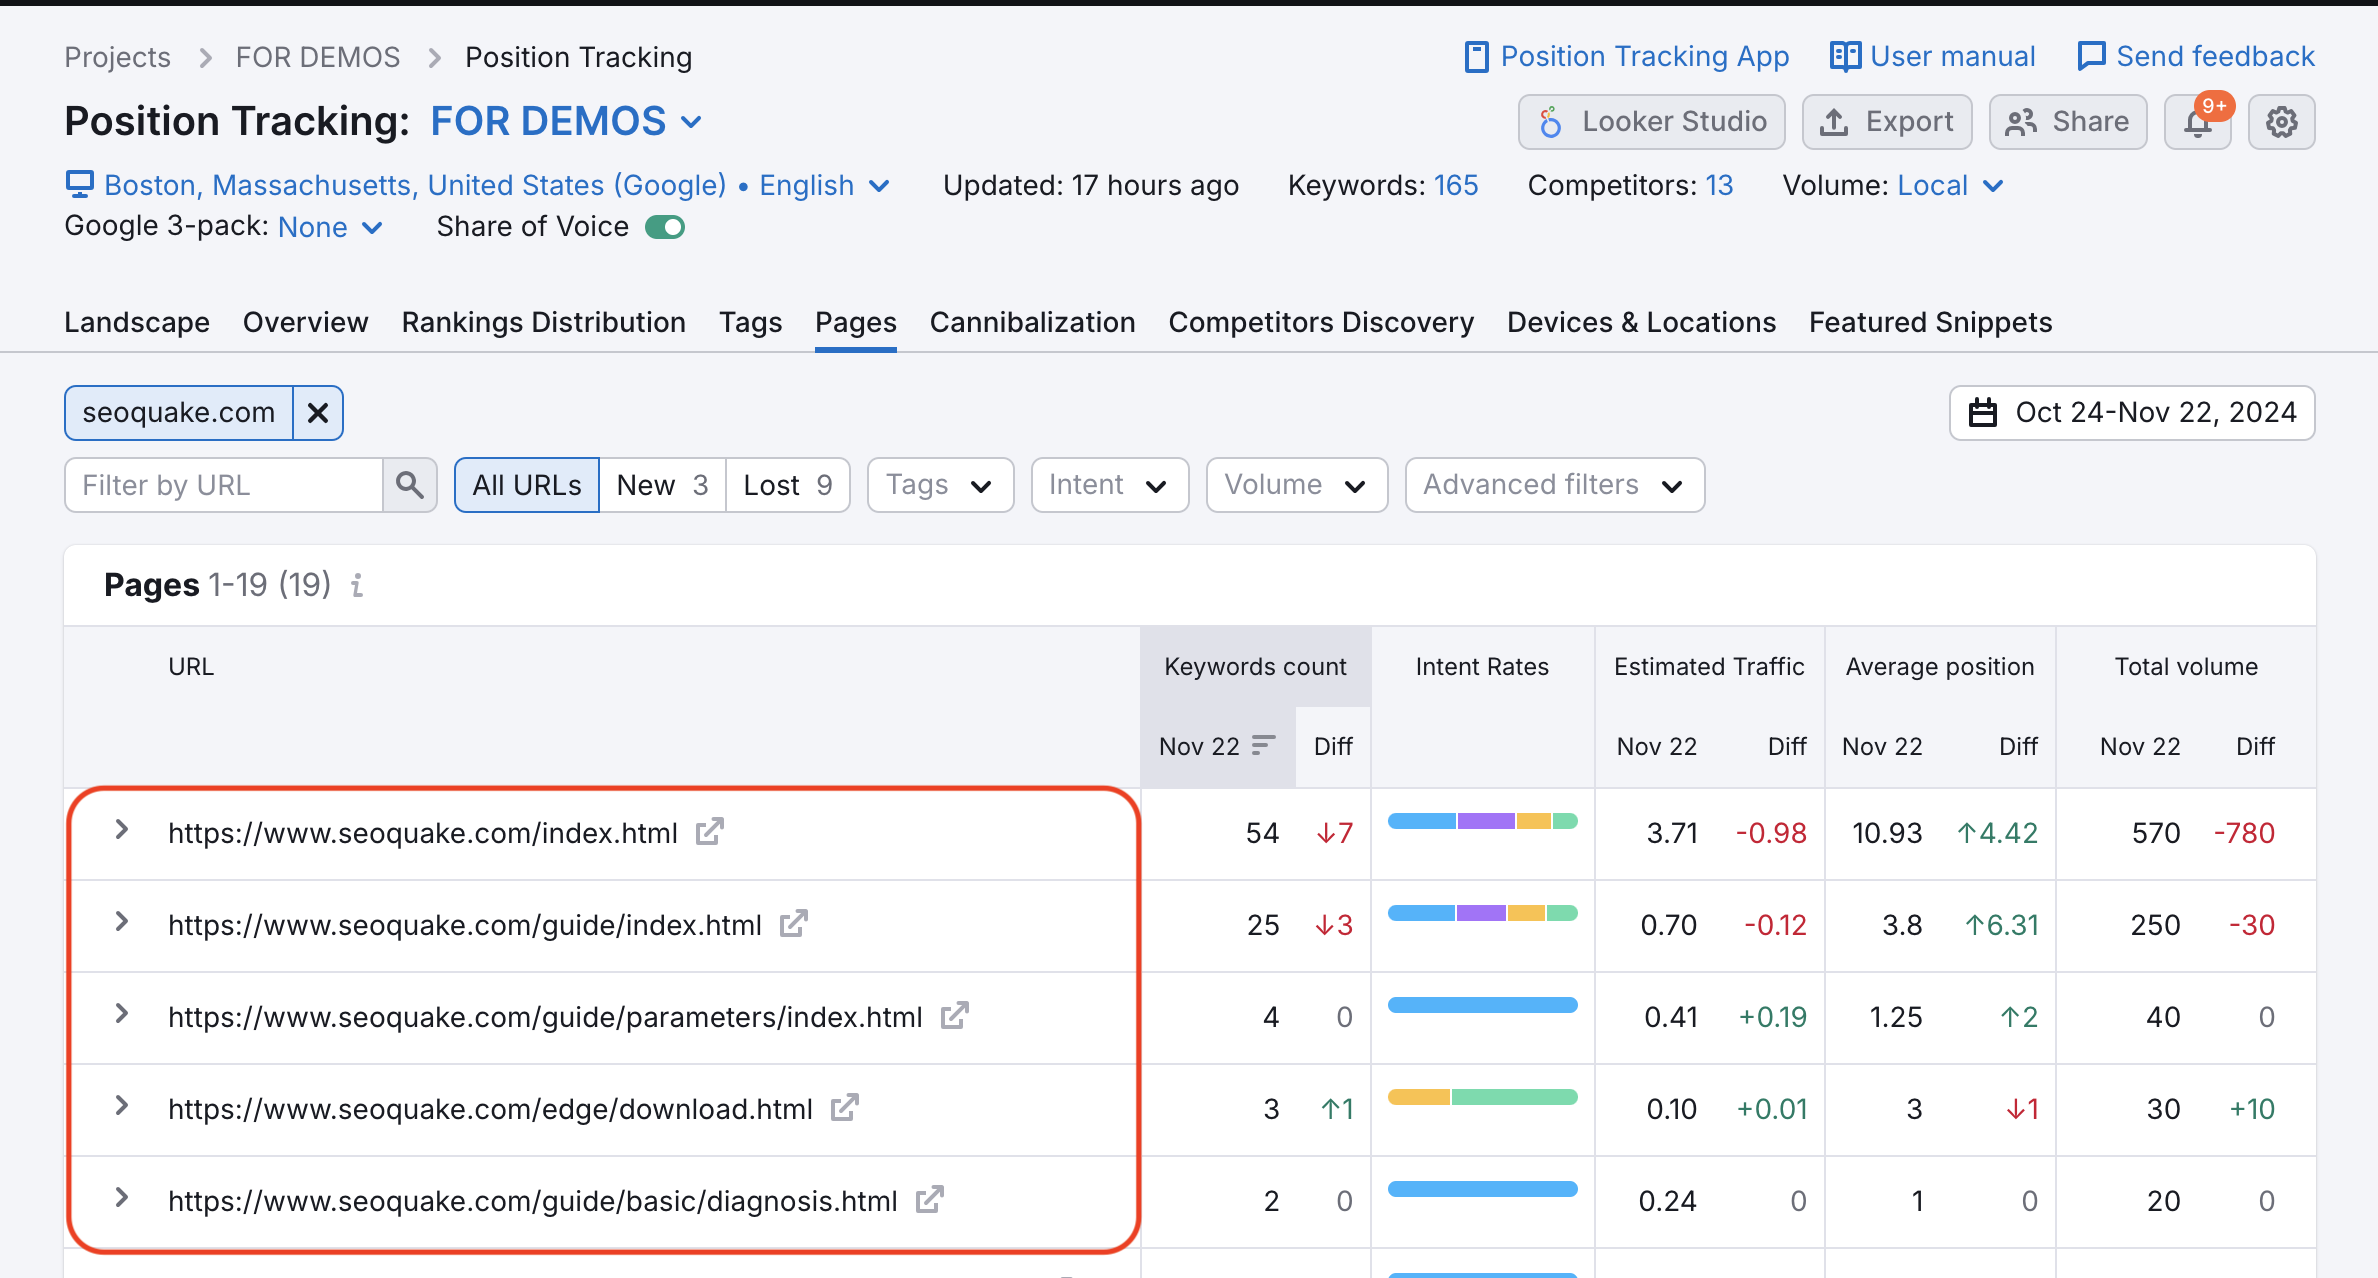Viewport: 2378px width, 1278px height.
Task: Open the Position Tracking App link
Action: [x=1626, y=57]
